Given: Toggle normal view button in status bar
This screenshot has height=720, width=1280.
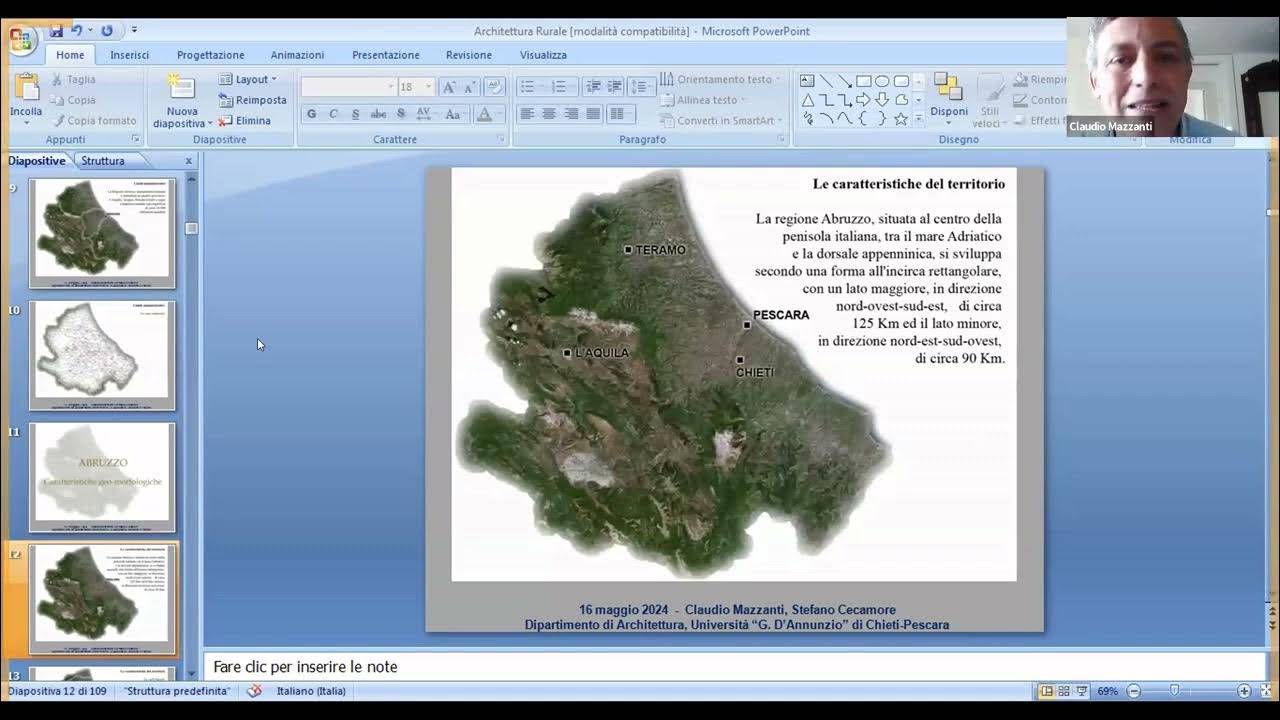Looking at the screenshot, I should point(1046,691).
